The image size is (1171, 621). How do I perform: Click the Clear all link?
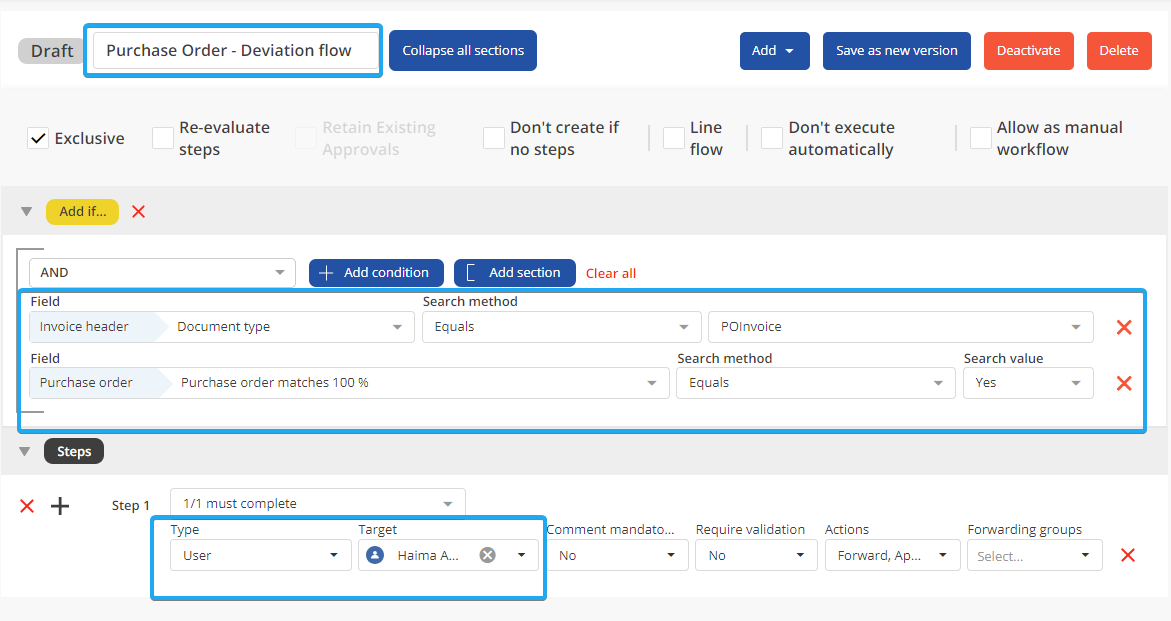611,273
